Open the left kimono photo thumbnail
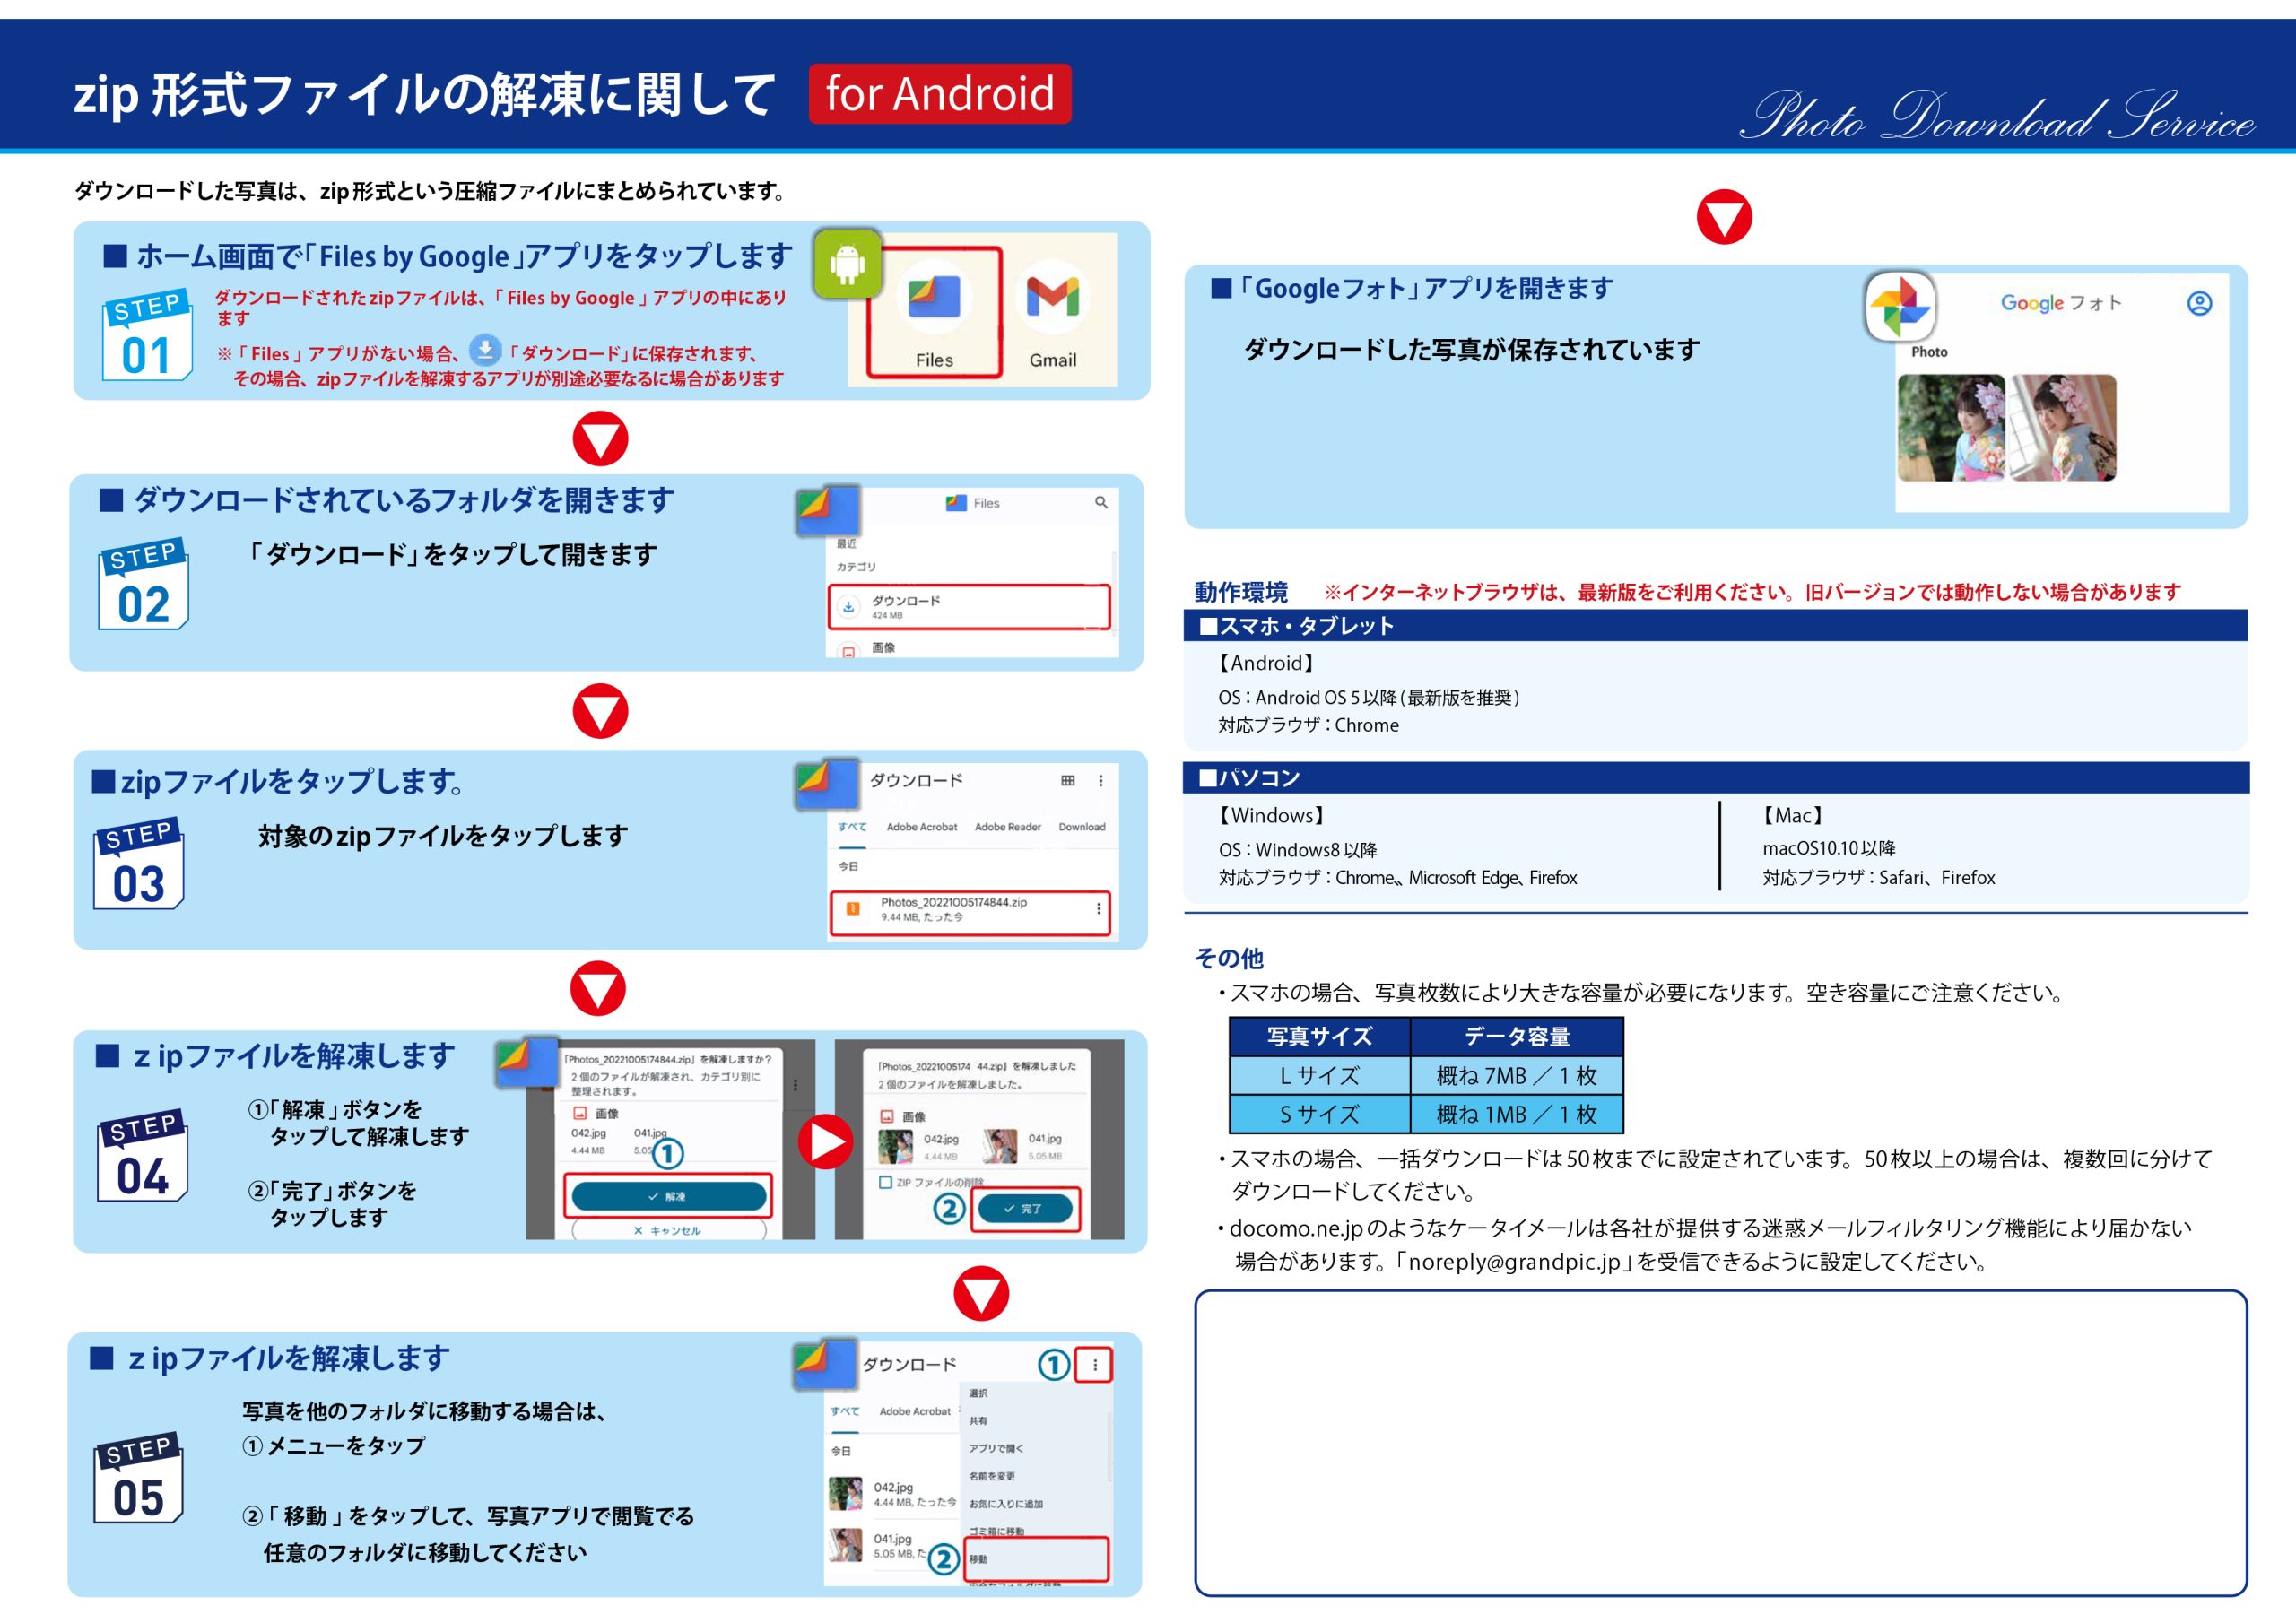 1951,428
